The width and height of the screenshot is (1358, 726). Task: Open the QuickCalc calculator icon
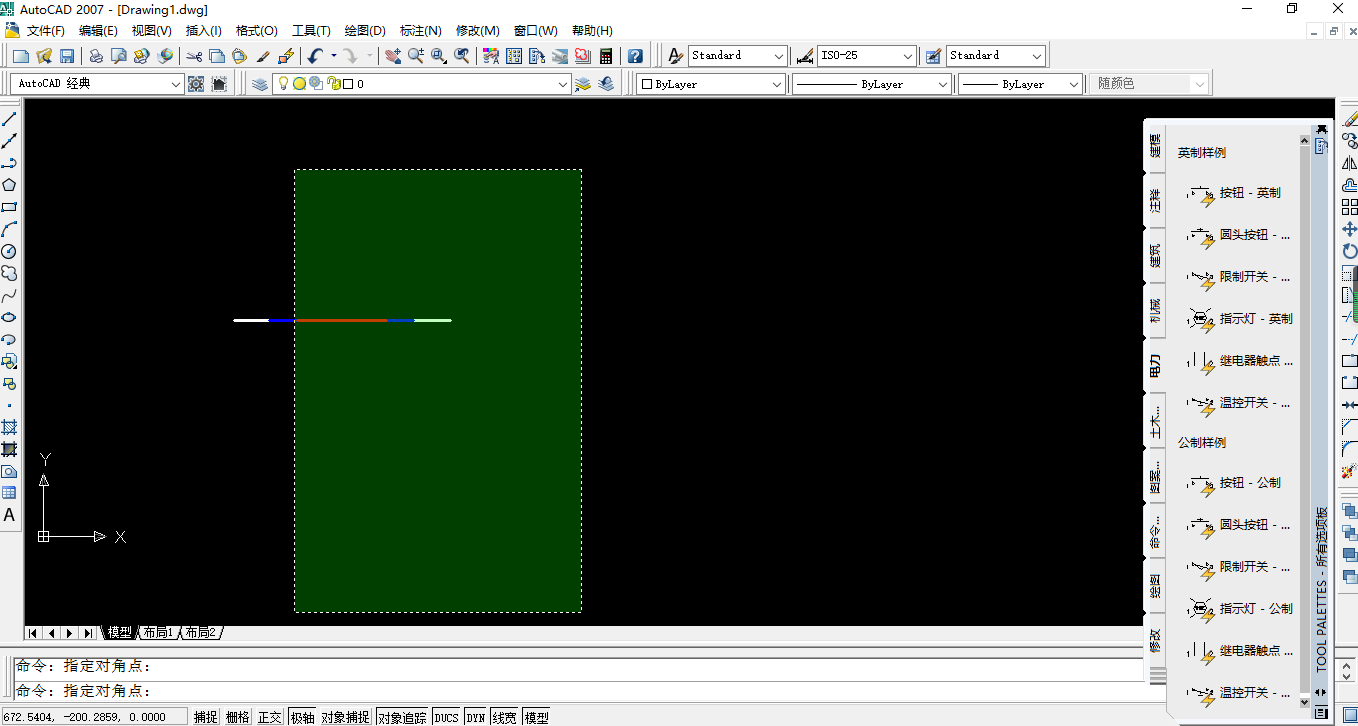click(x=606, y=56)
